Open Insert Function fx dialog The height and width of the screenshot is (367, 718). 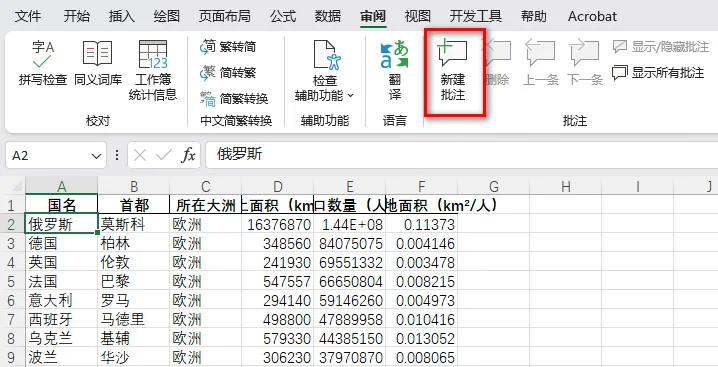coord(188,156)
